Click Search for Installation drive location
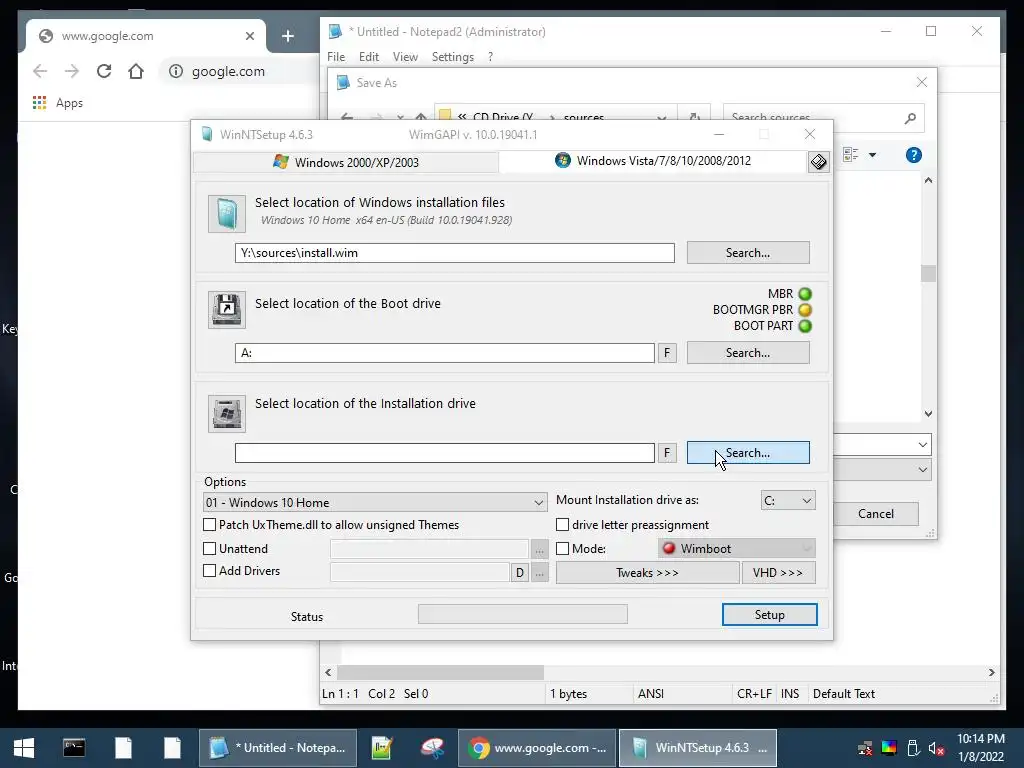Screen dimensions: 1024x768 click(x=748, y=453)
